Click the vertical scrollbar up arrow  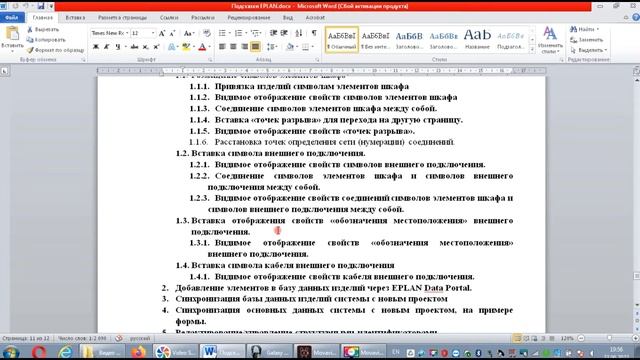pos(636,81)
